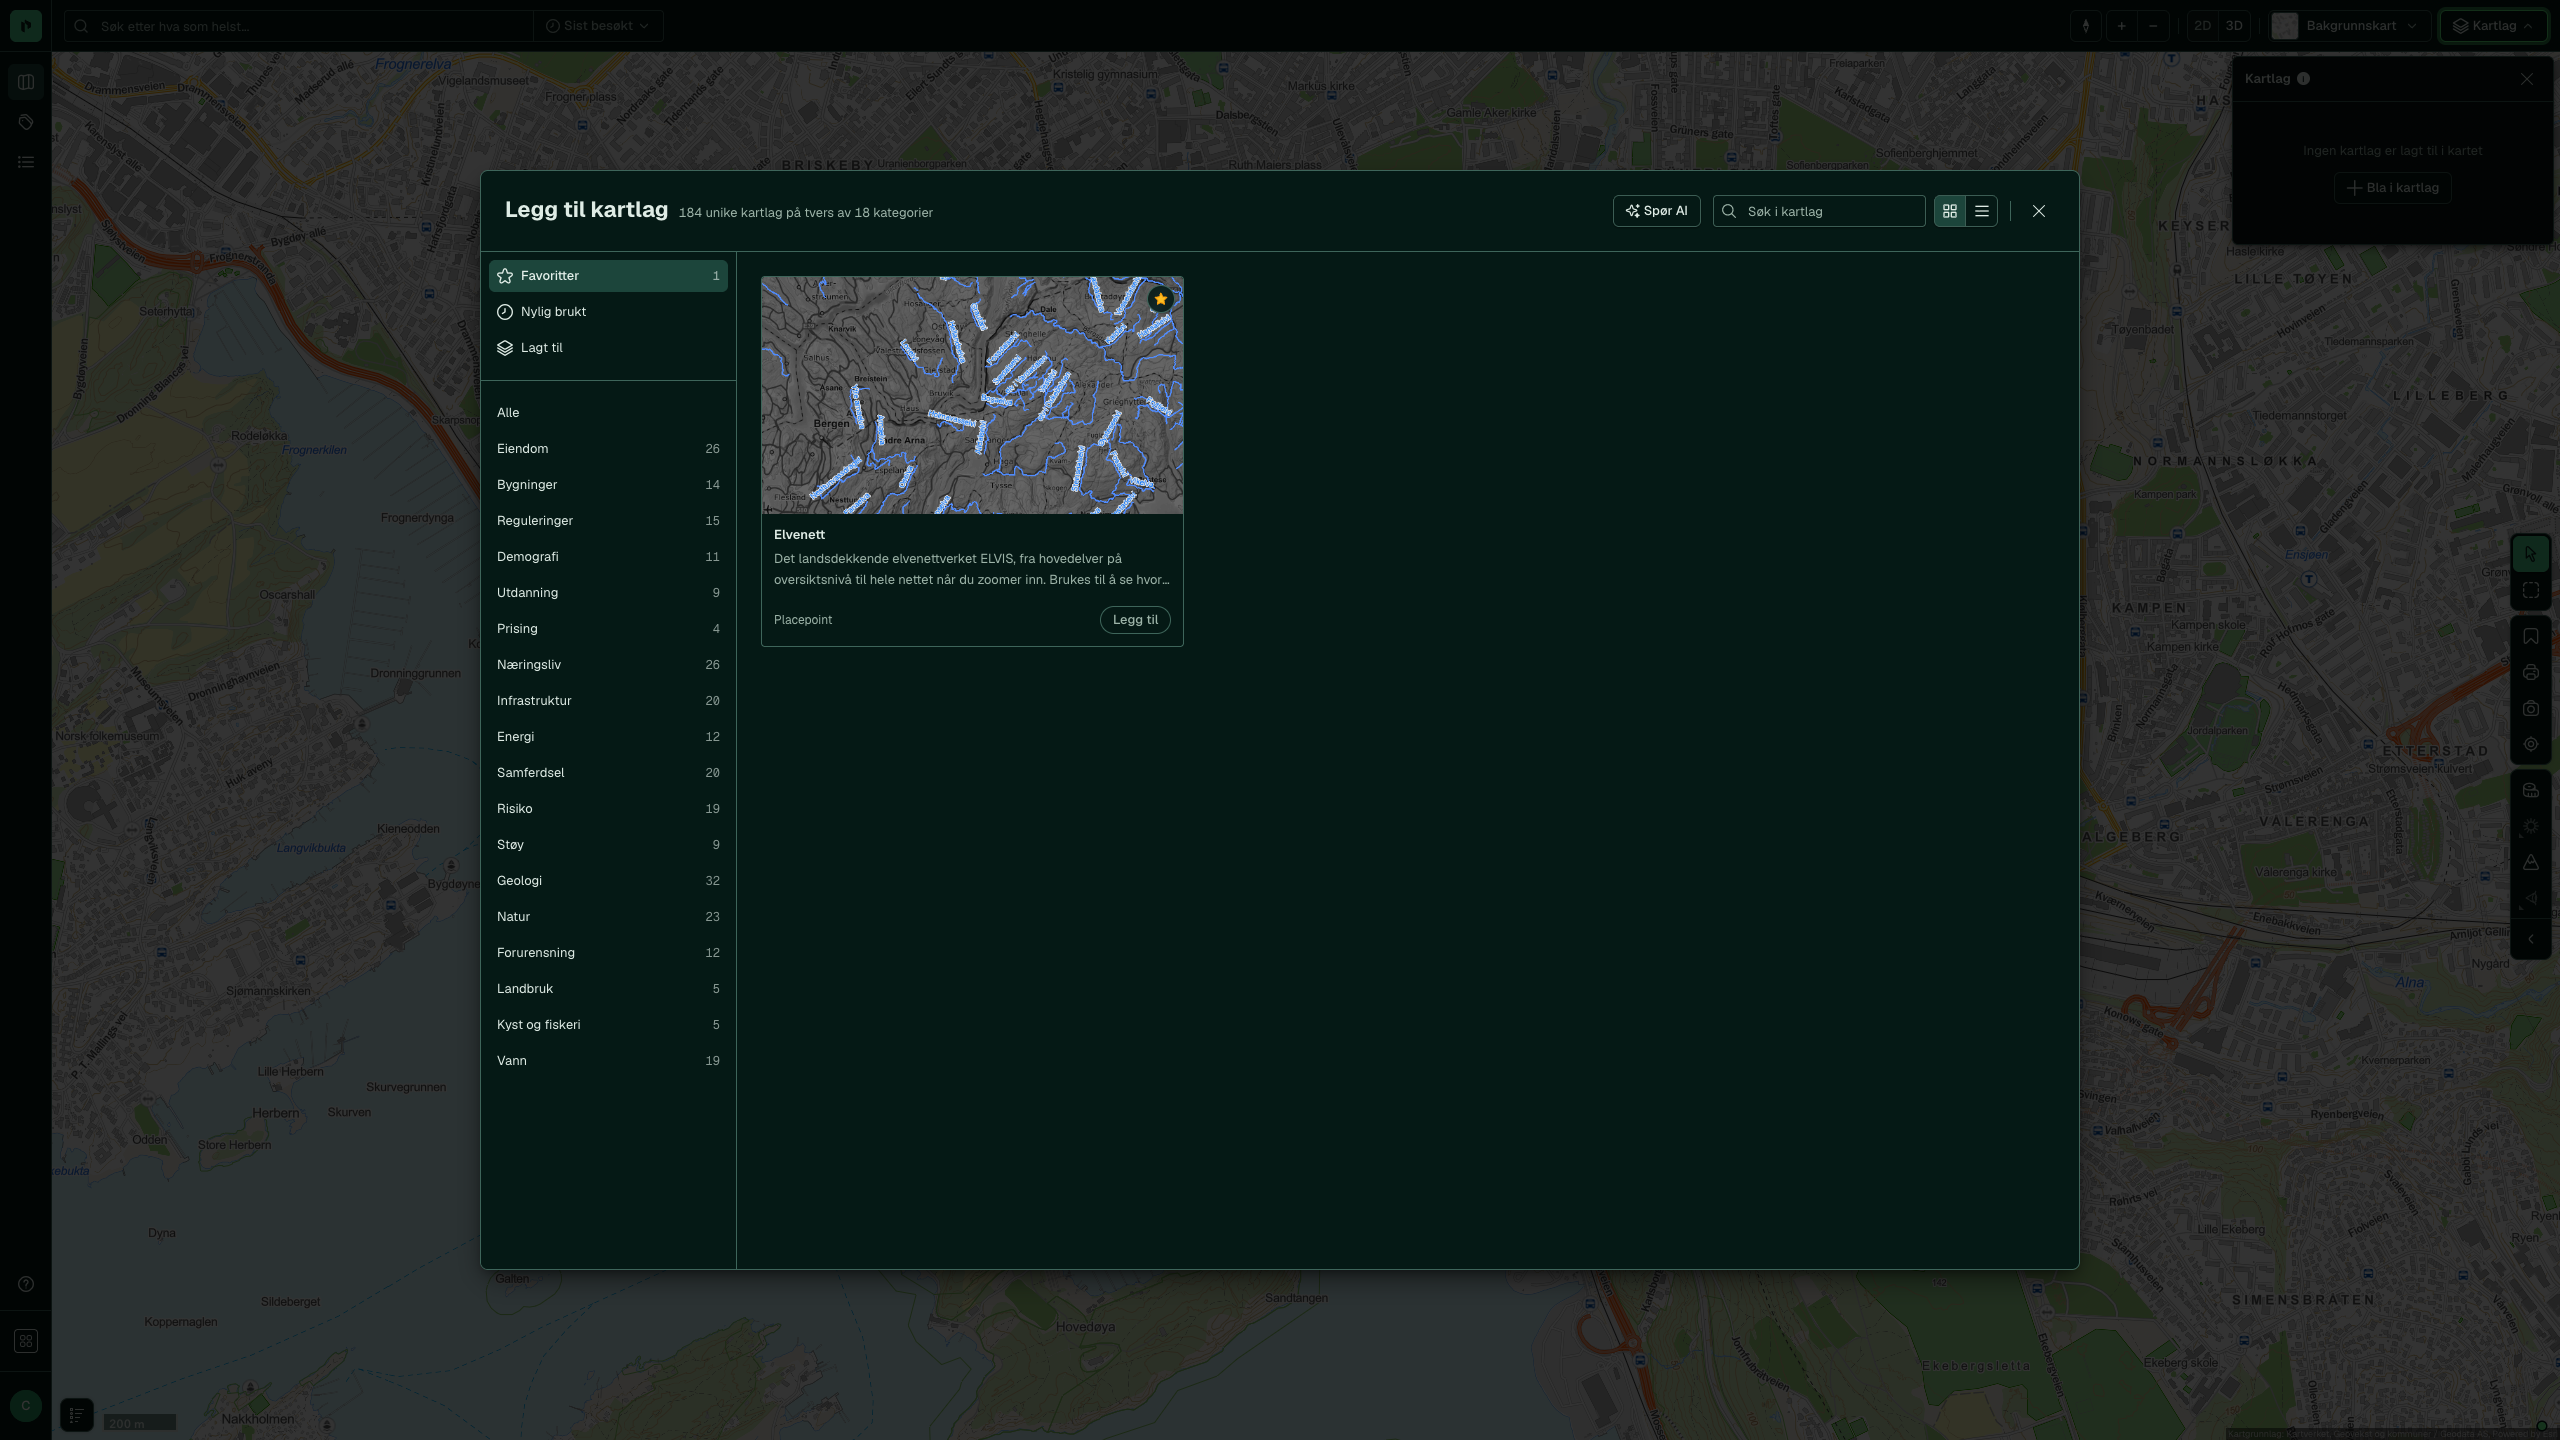This screenshot has height=1440, width=2560.
Task: Click the tag icon in left sidebar
Action: pyautogui.click(x=26, y=122)
